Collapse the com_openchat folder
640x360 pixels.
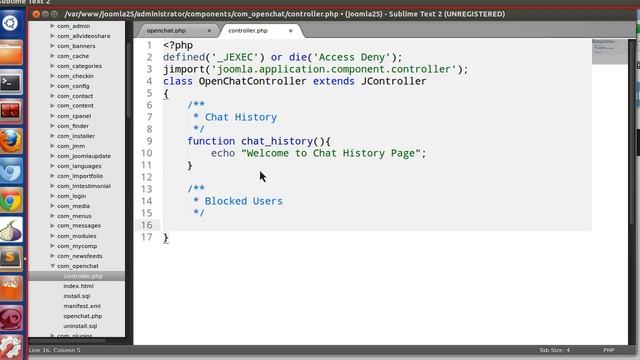52,266
